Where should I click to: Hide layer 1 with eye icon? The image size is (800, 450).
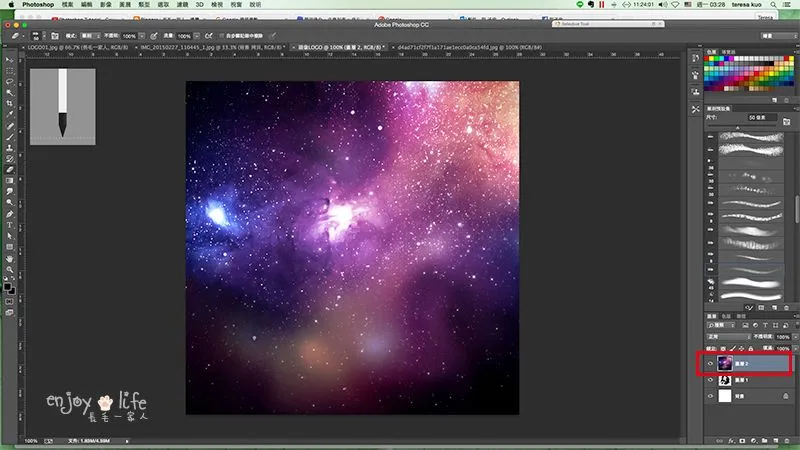point(710,380)
